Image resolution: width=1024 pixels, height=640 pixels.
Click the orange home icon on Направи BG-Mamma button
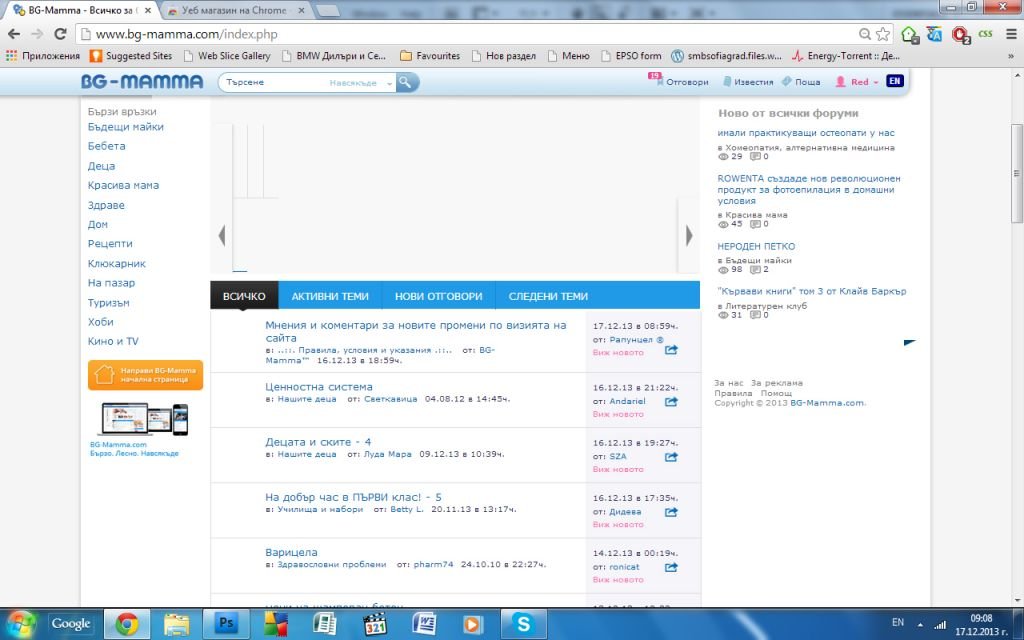pyautogui.click(x=102, y=375)
